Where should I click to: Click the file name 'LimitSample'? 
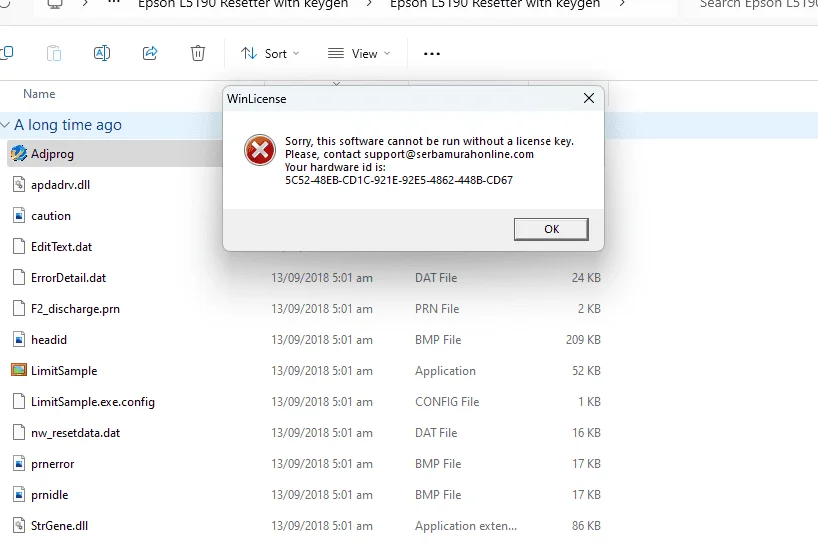pos(64,371)
